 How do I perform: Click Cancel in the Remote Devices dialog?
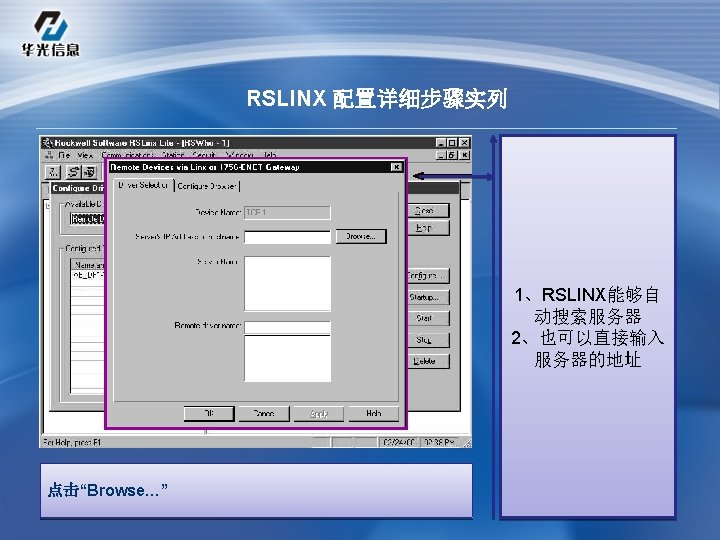click(264, 413)
